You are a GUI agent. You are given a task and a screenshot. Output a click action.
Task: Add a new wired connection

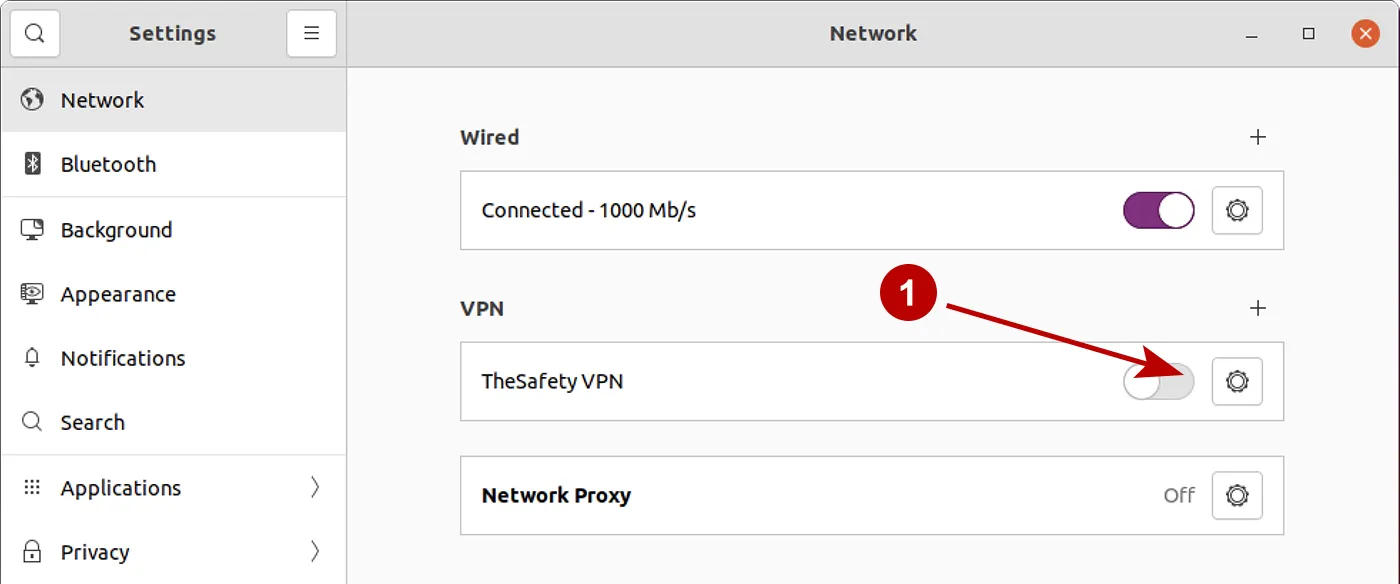click(x=1259, y=137)
